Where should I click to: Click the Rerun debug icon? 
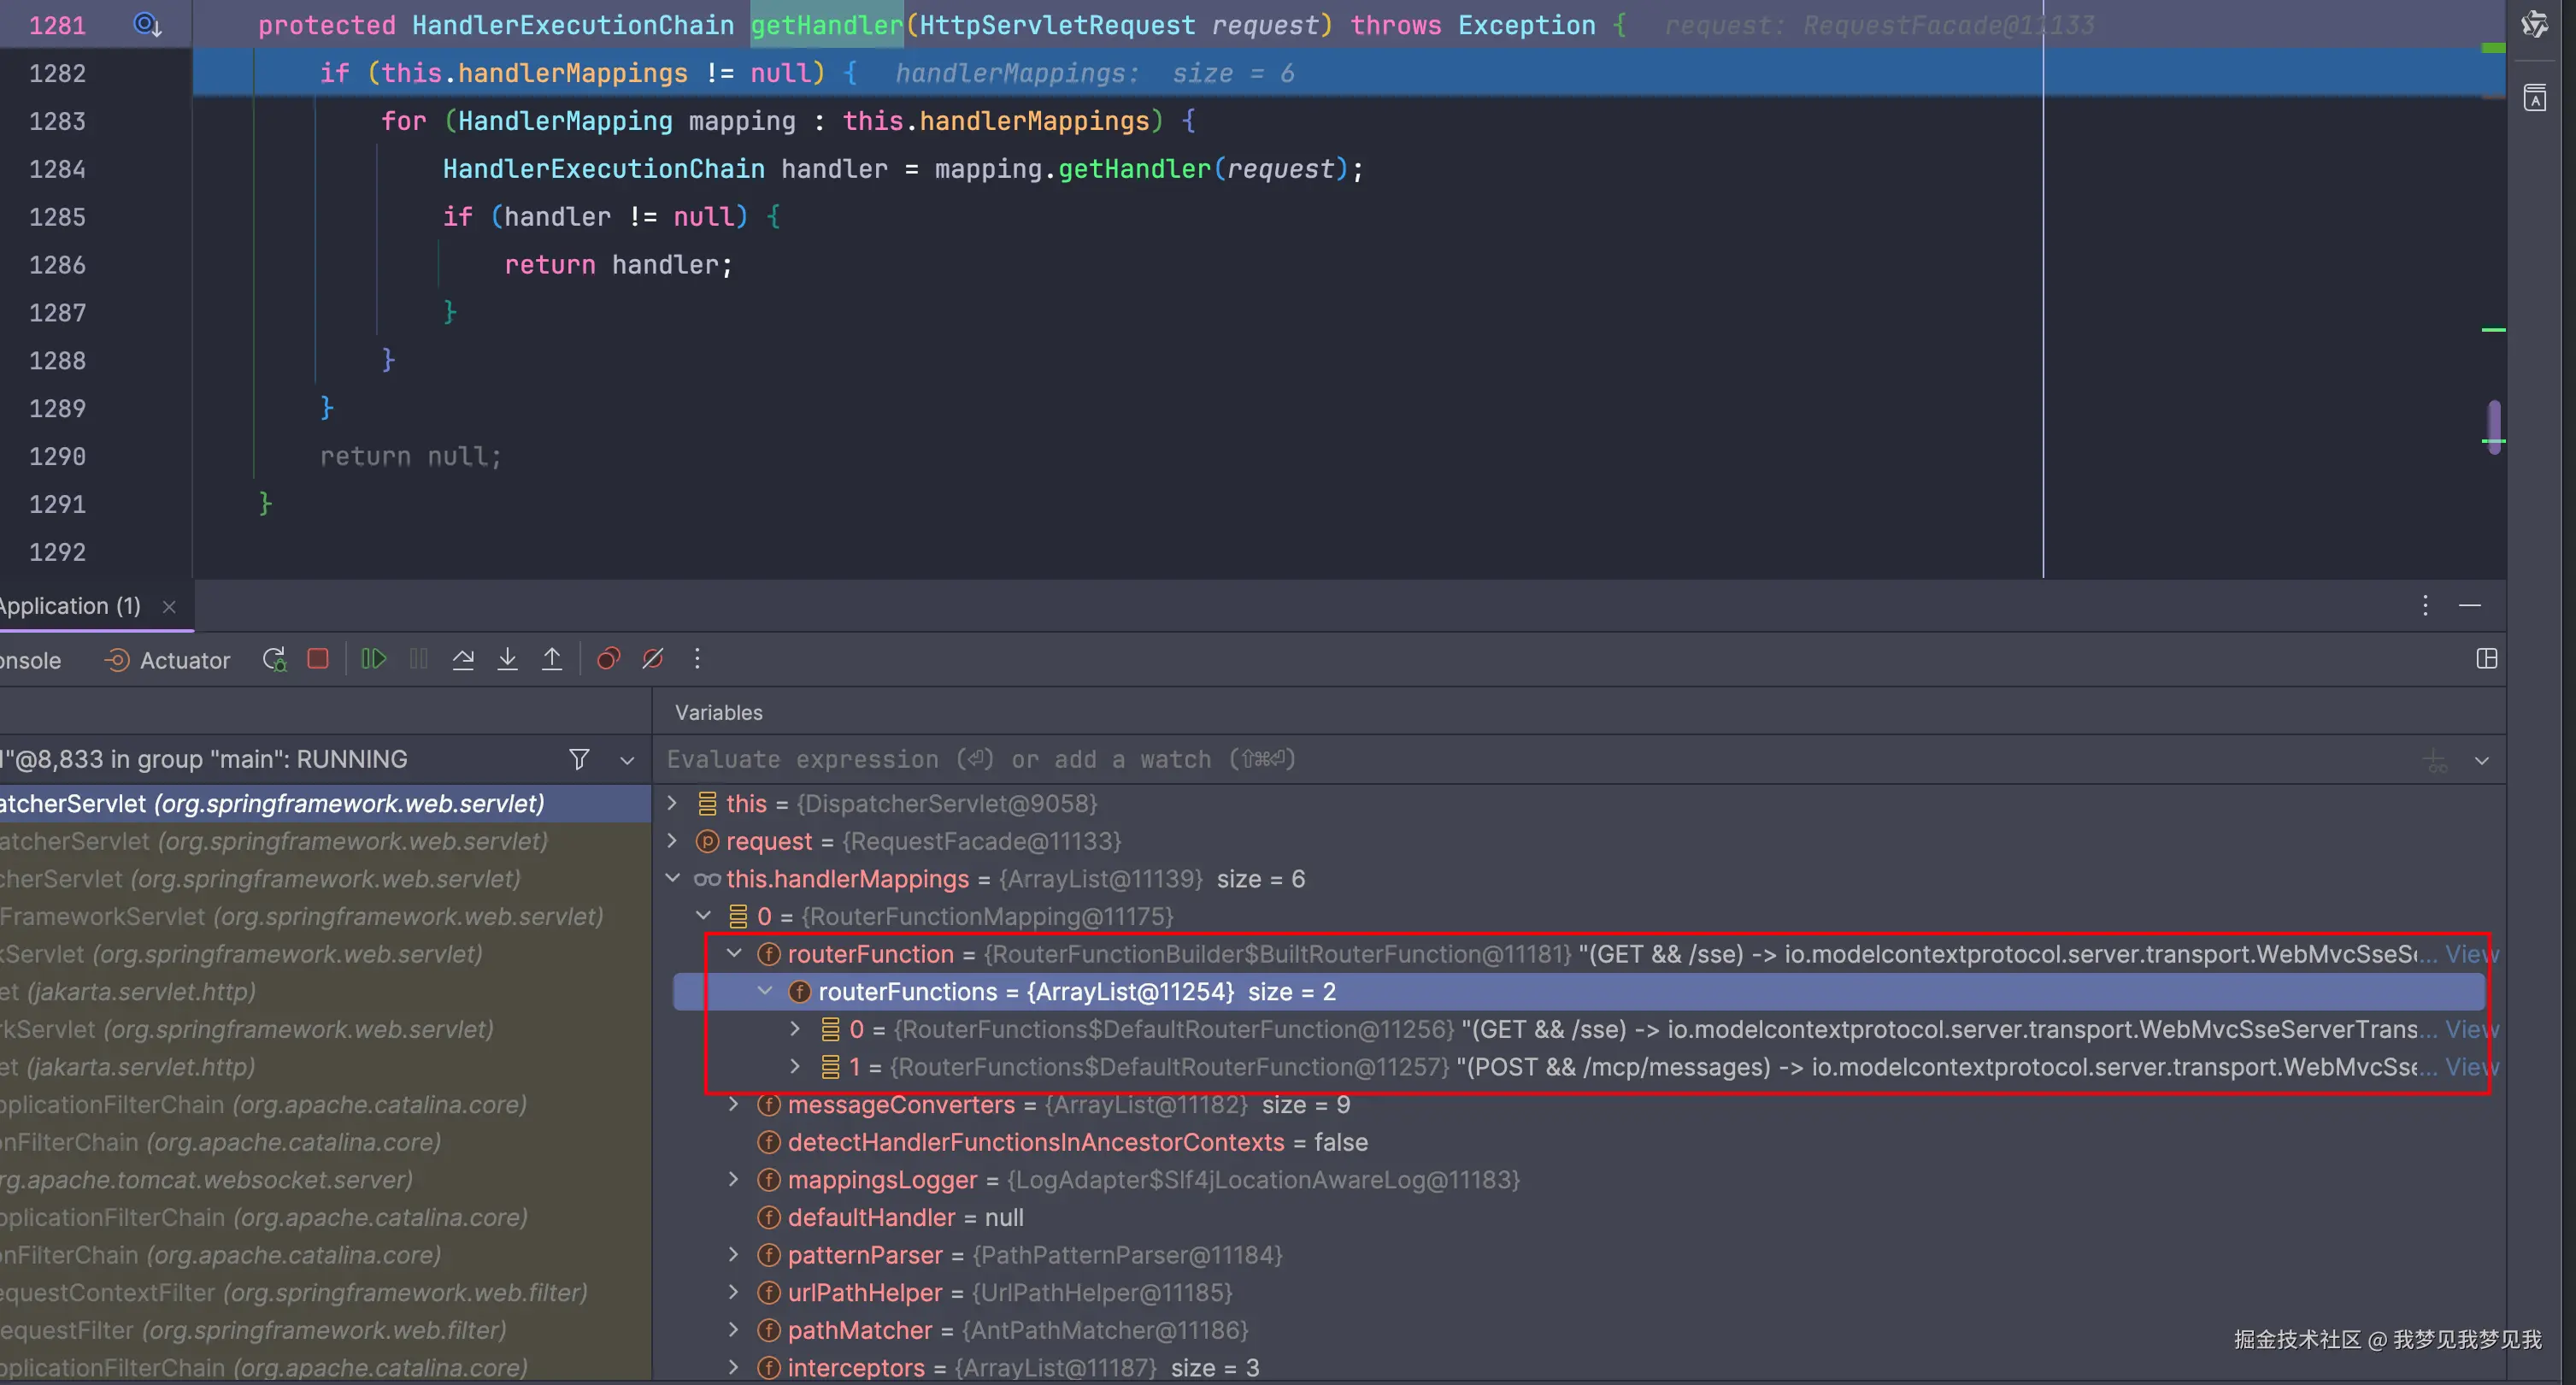[x=274, y=660]
